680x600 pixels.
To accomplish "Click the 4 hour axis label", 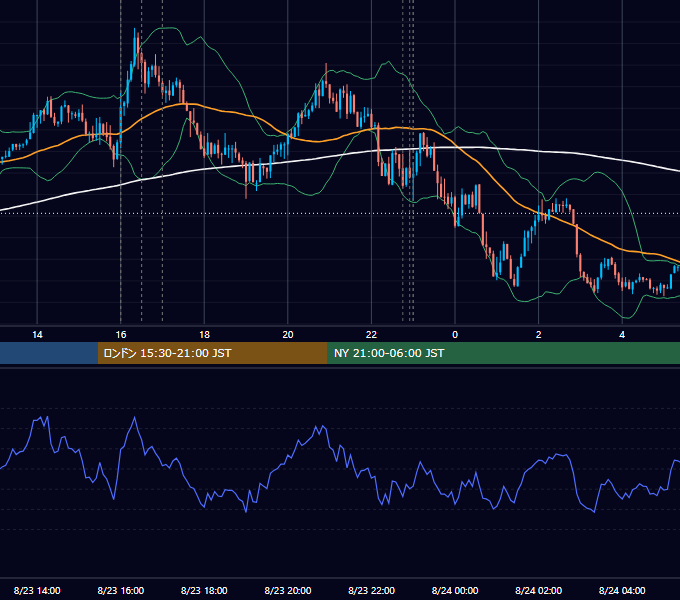I will coord(622,335).
